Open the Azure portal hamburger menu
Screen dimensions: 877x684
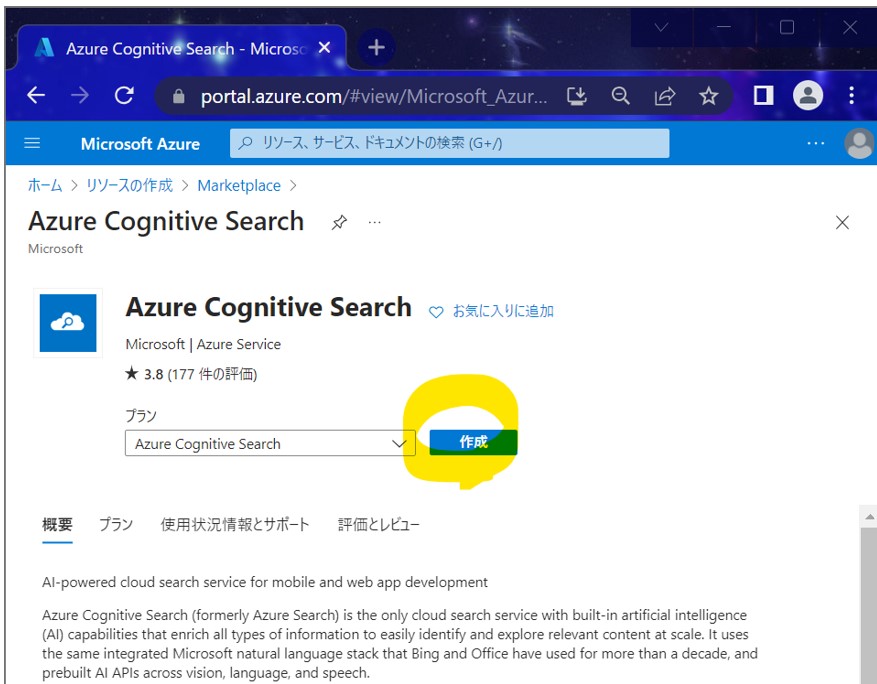[x=32, y=143]
